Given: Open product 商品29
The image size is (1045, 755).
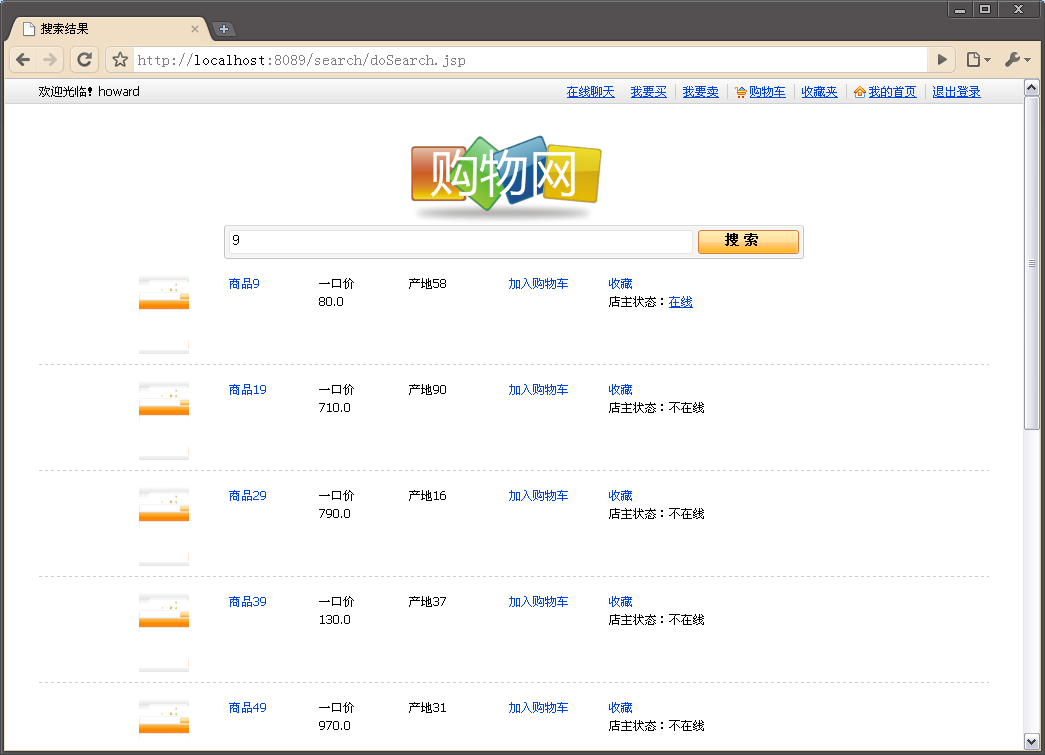Looking at the screenshot, I should [247, 496].
